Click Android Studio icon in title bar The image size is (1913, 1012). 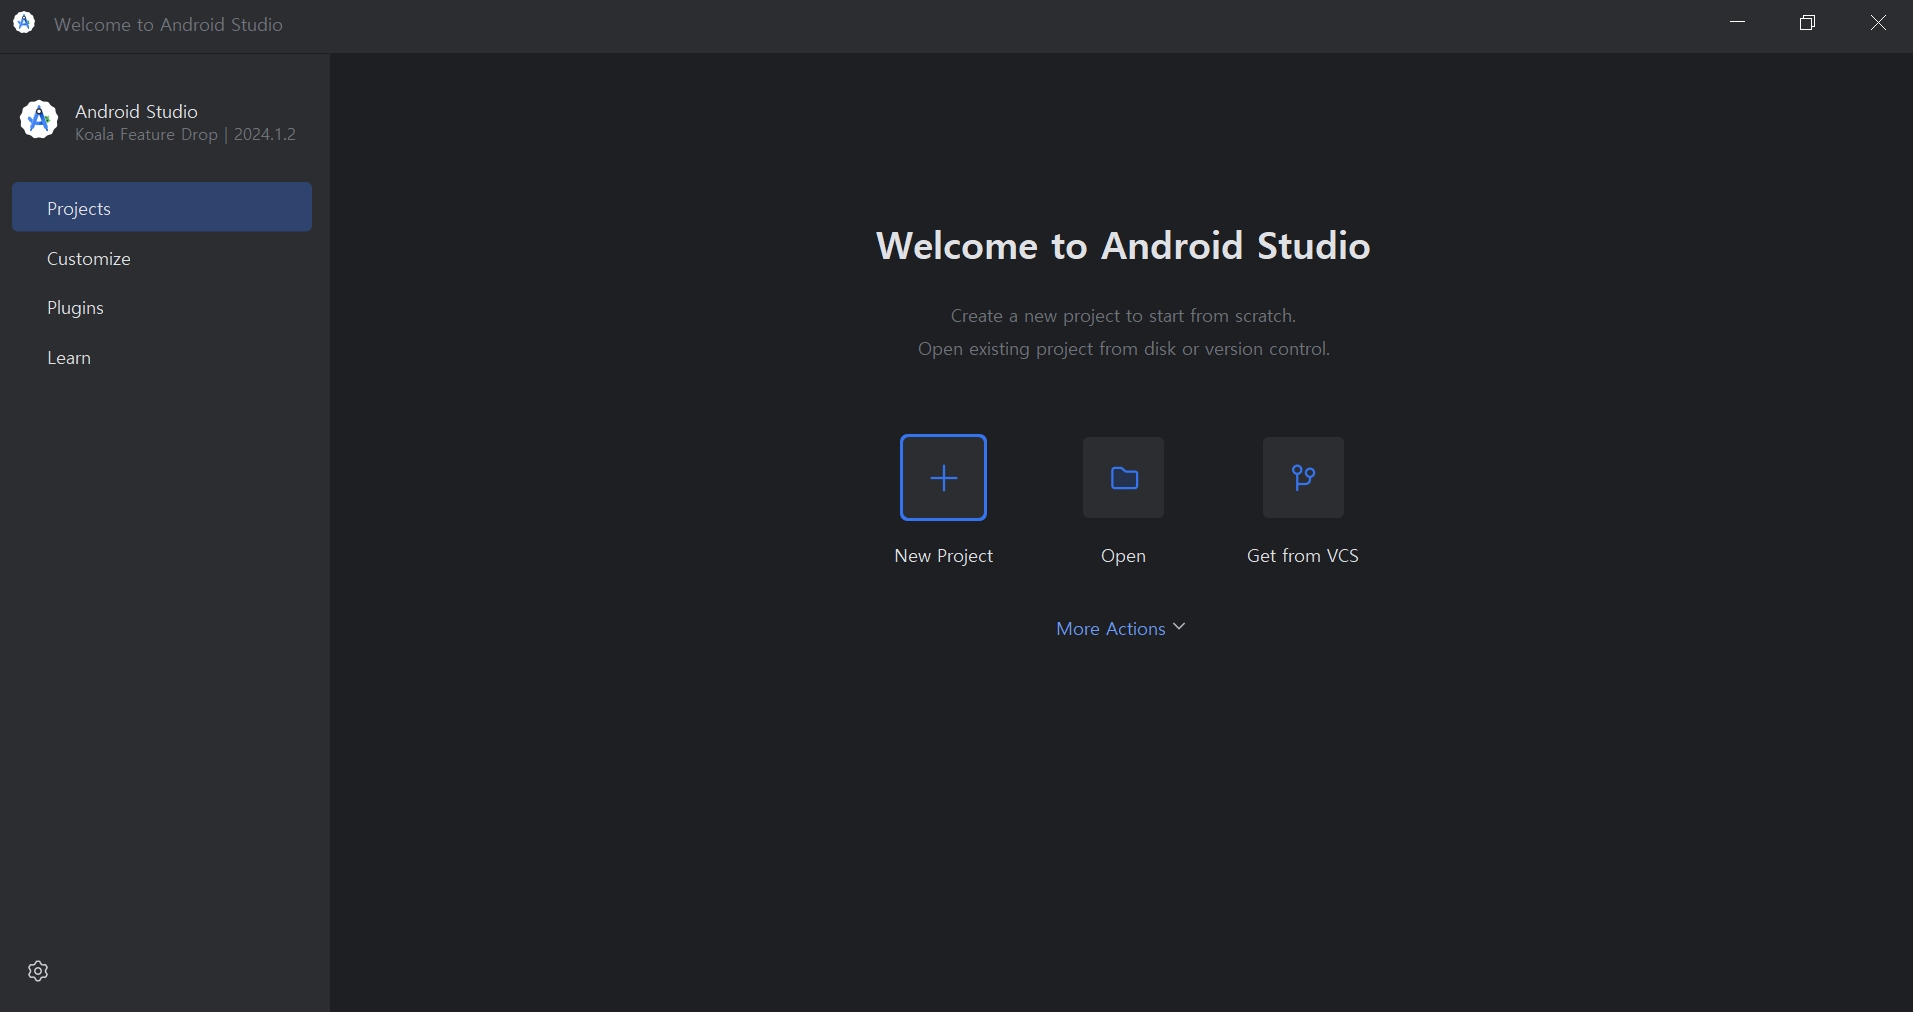point(24,23)
